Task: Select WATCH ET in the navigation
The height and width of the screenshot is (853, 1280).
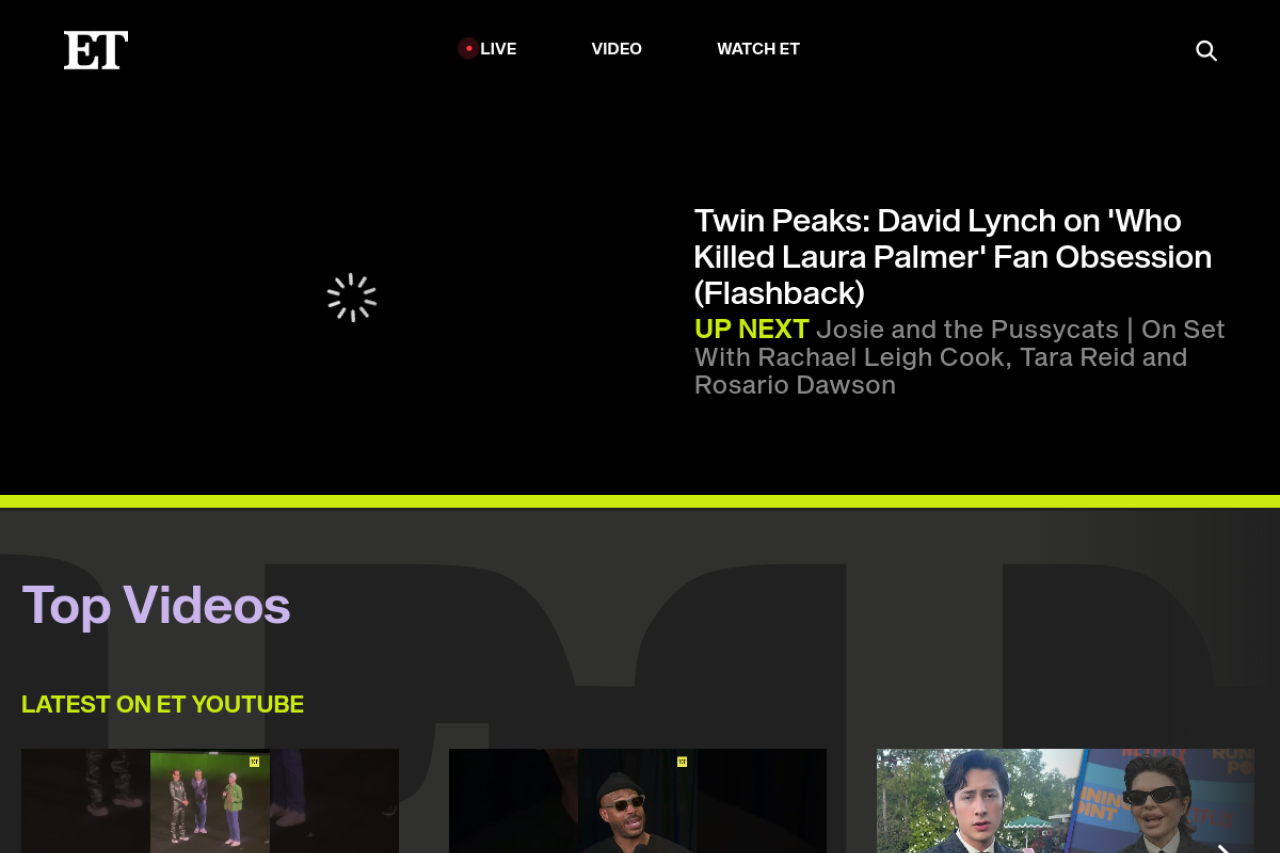Action: [758, 49]
